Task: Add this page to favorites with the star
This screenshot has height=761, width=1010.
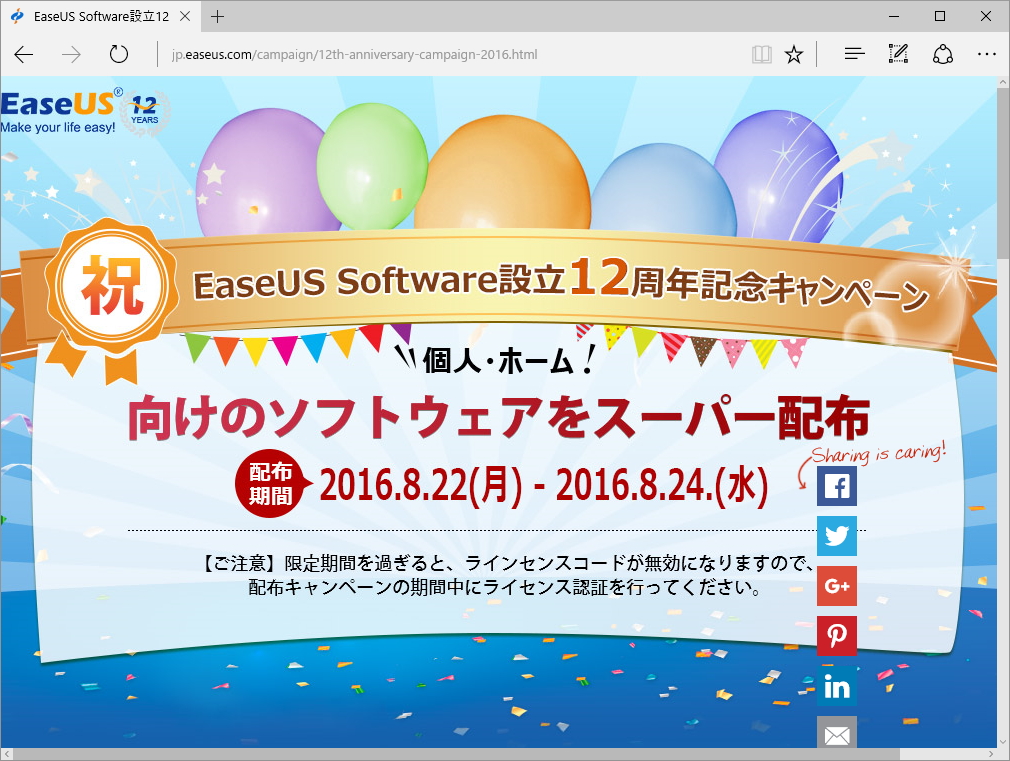Action: (x=793, y=53)
